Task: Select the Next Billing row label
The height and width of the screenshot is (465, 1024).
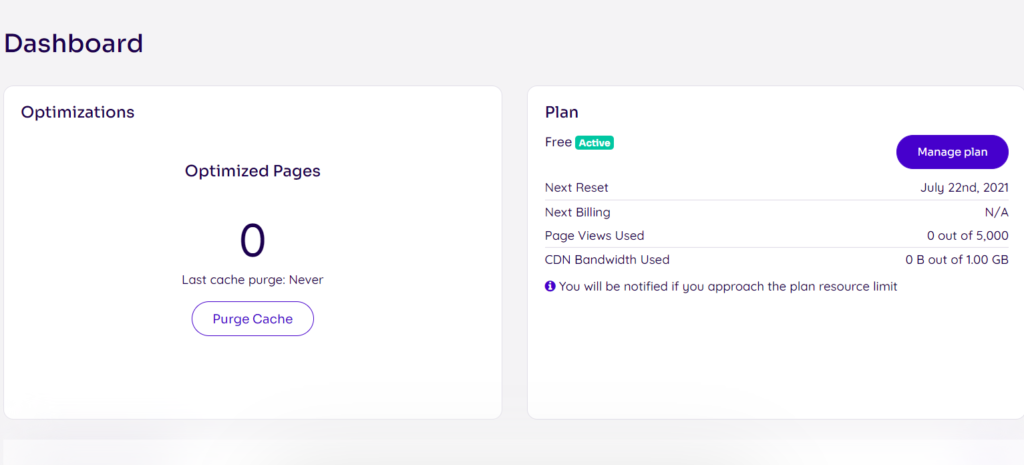Action: pyautogui.click(x=578, y=212)
